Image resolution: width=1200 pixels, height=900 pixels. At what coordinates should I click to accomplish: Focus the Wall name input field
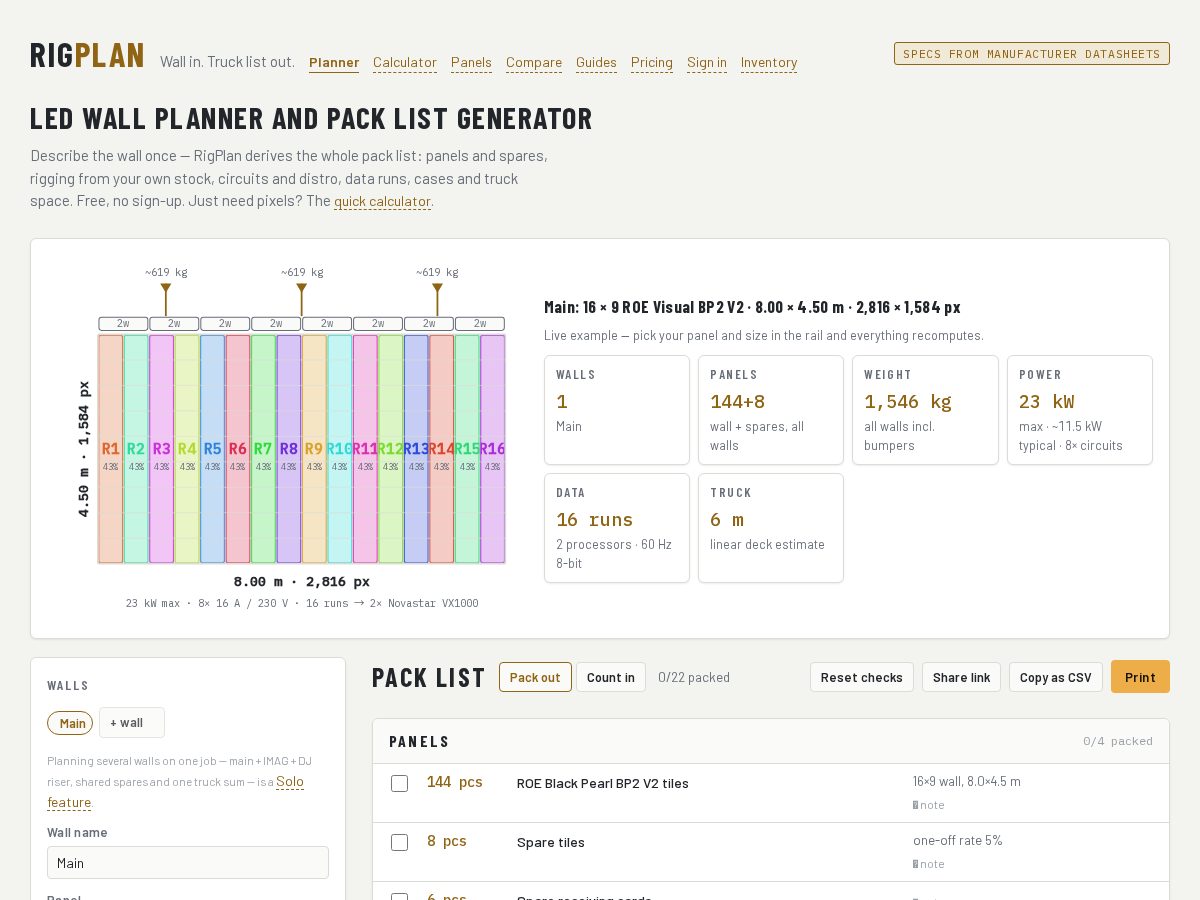188,863
